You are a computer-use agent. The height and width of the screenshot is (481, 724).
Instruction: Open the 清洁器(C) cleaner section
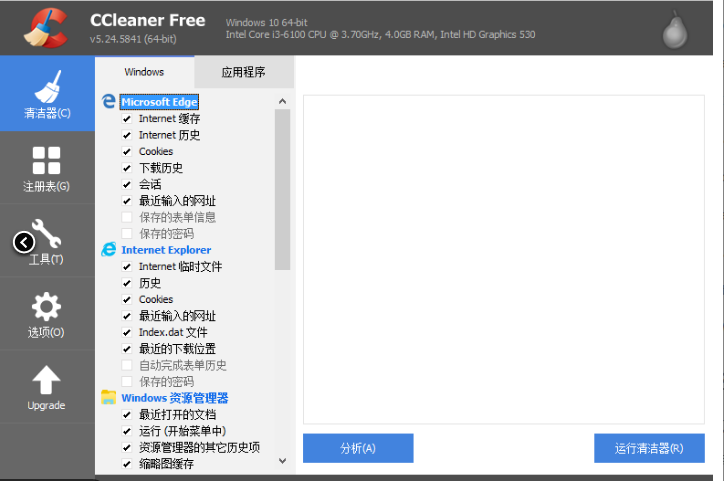coord(47,94)
